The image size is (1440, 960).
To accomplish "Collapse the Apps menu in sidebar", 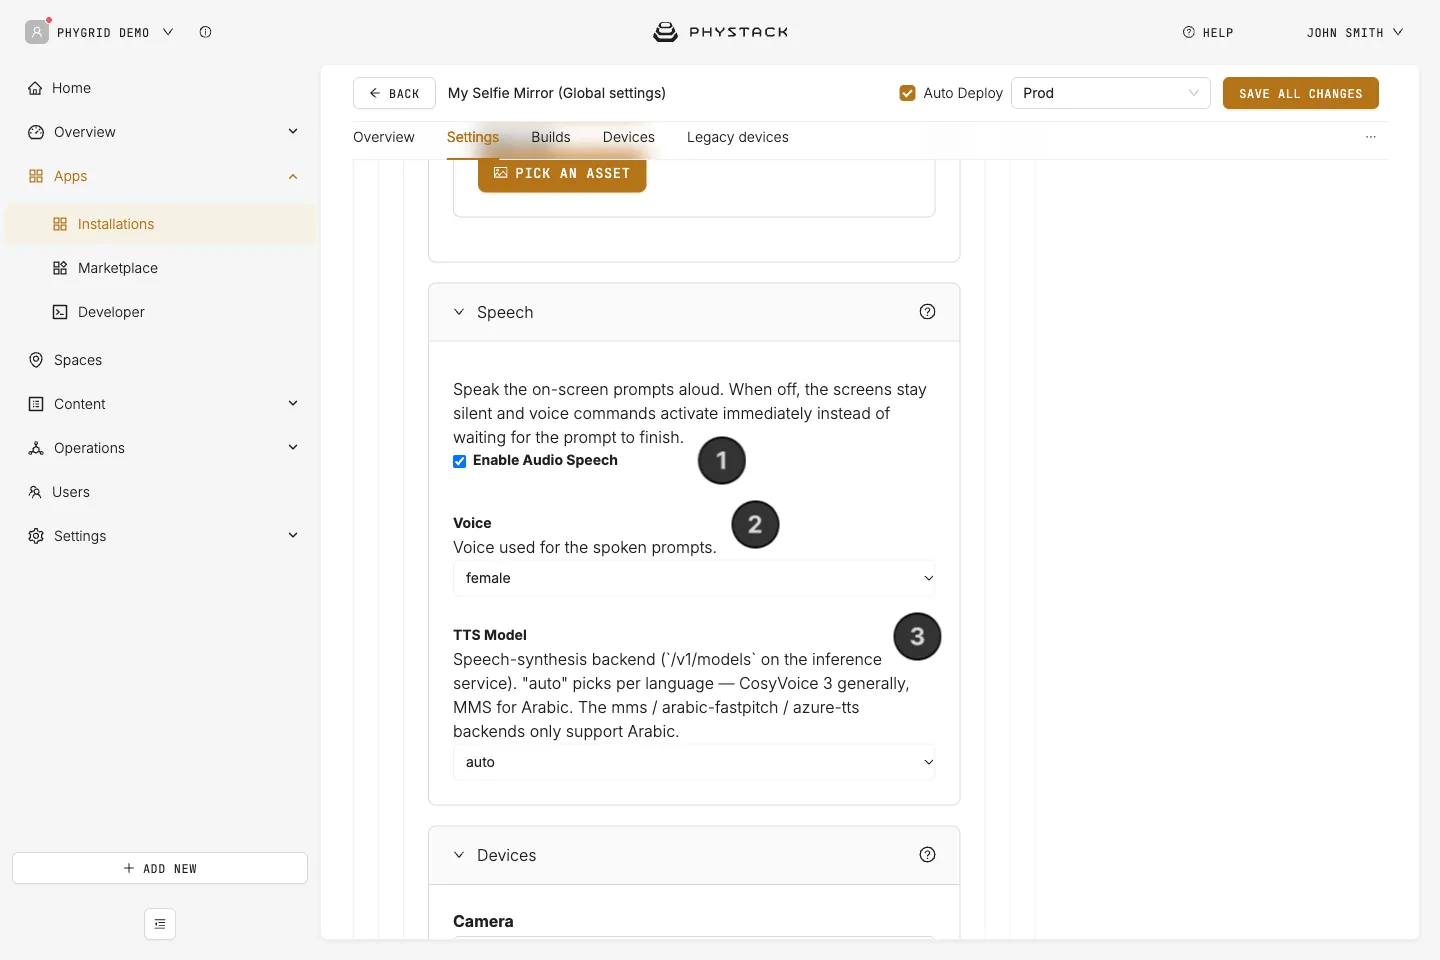I will click(293, 176).
